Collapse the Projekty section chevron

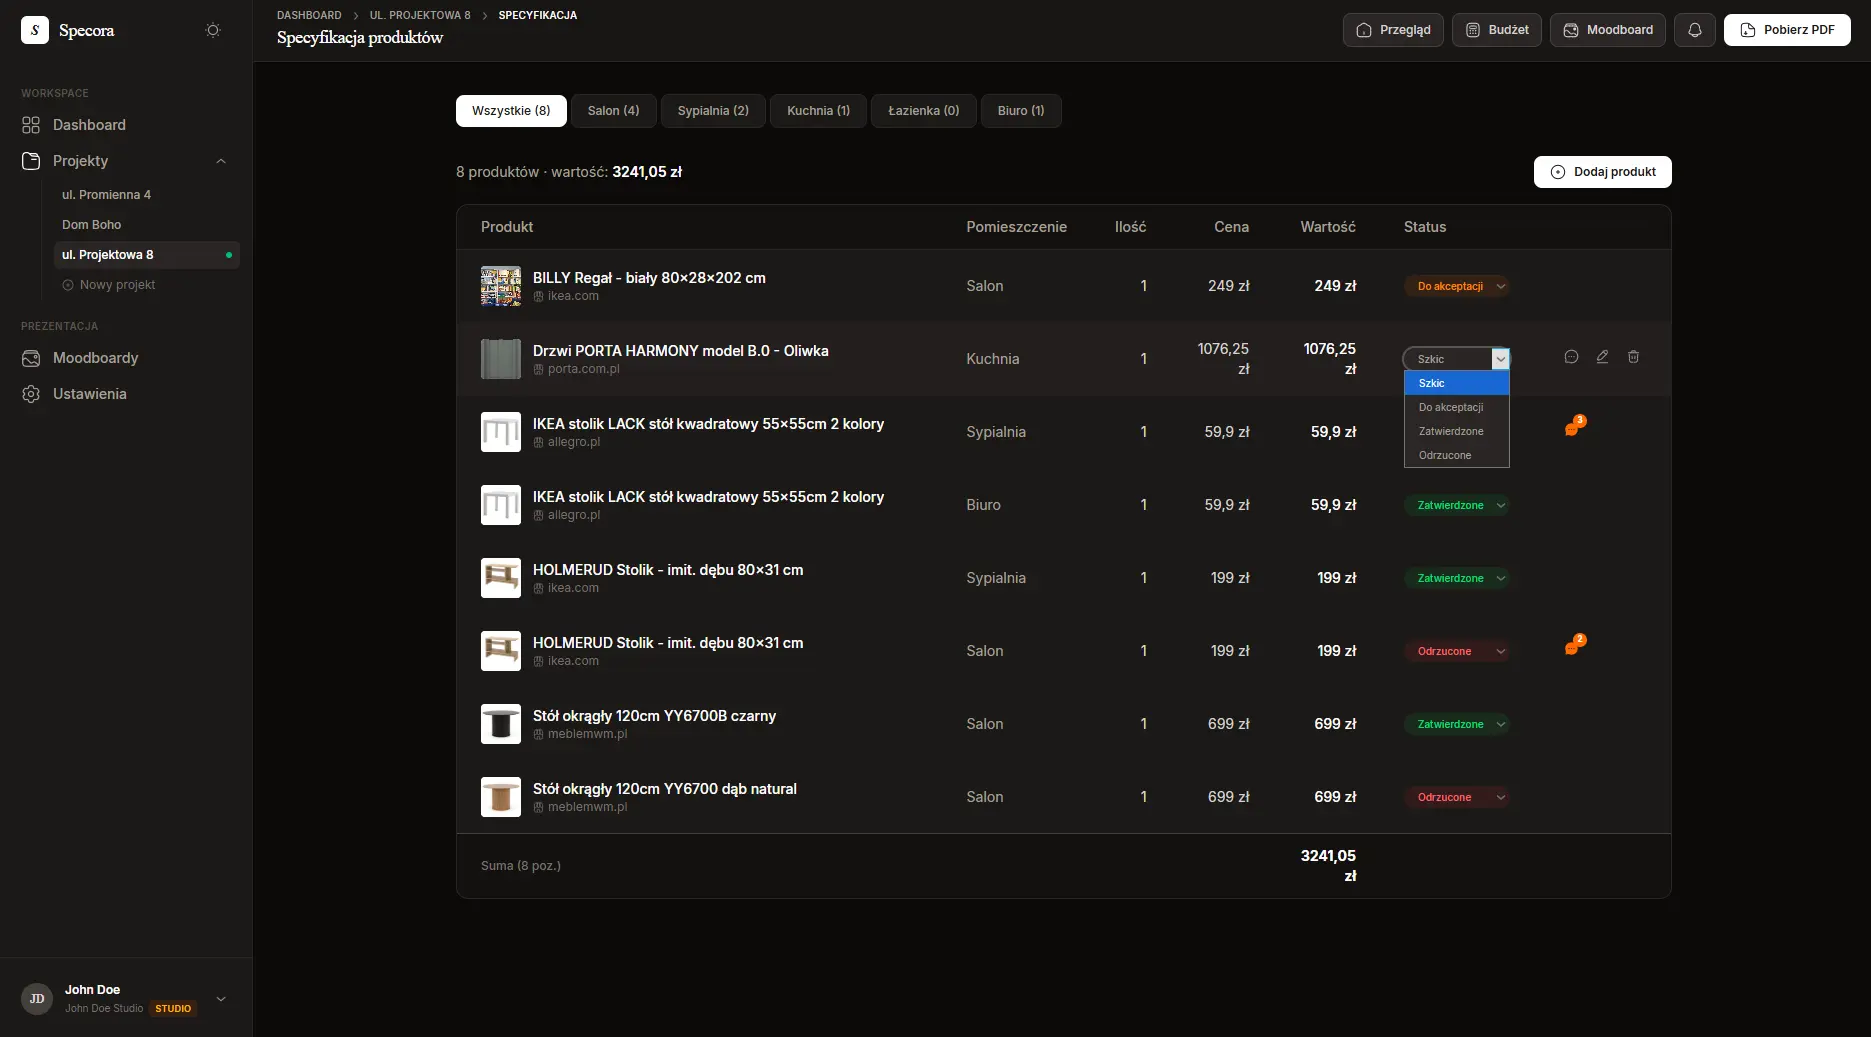coord(221,161)
